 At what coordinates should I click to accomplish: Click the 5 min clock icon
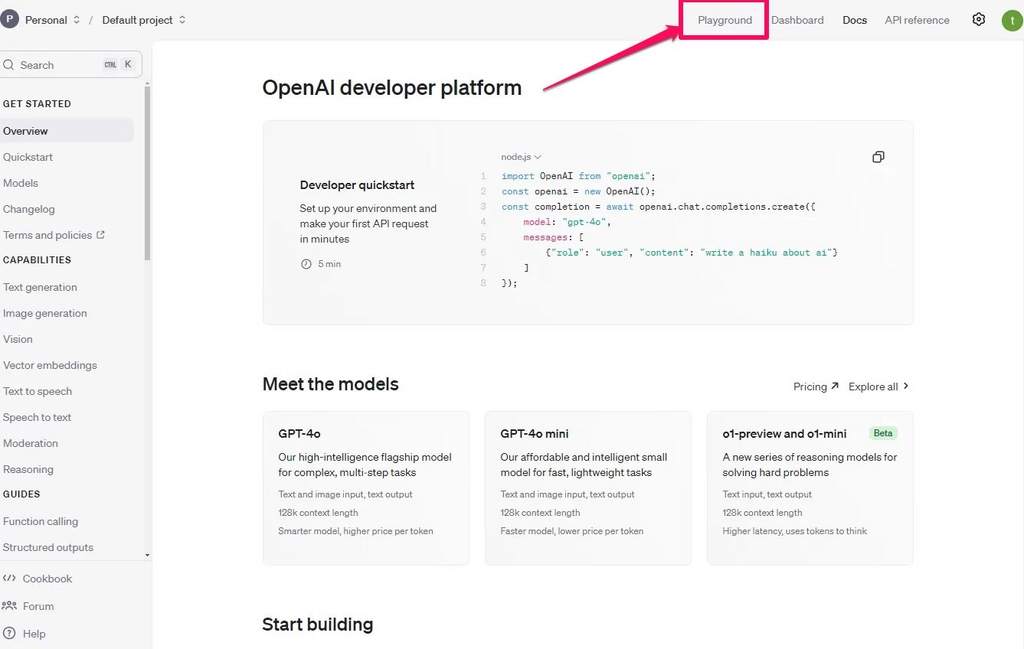pos(306,264)
